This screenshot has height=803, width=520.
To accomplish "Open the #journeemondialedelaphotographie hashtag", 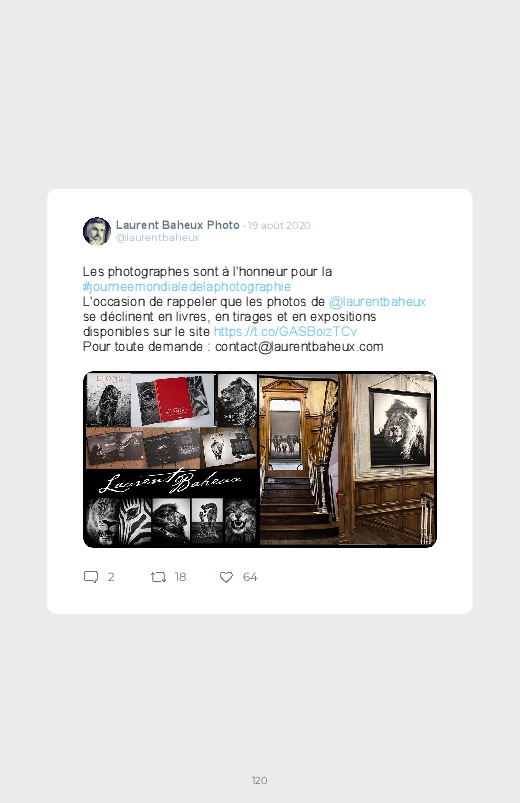I will 187,286.
